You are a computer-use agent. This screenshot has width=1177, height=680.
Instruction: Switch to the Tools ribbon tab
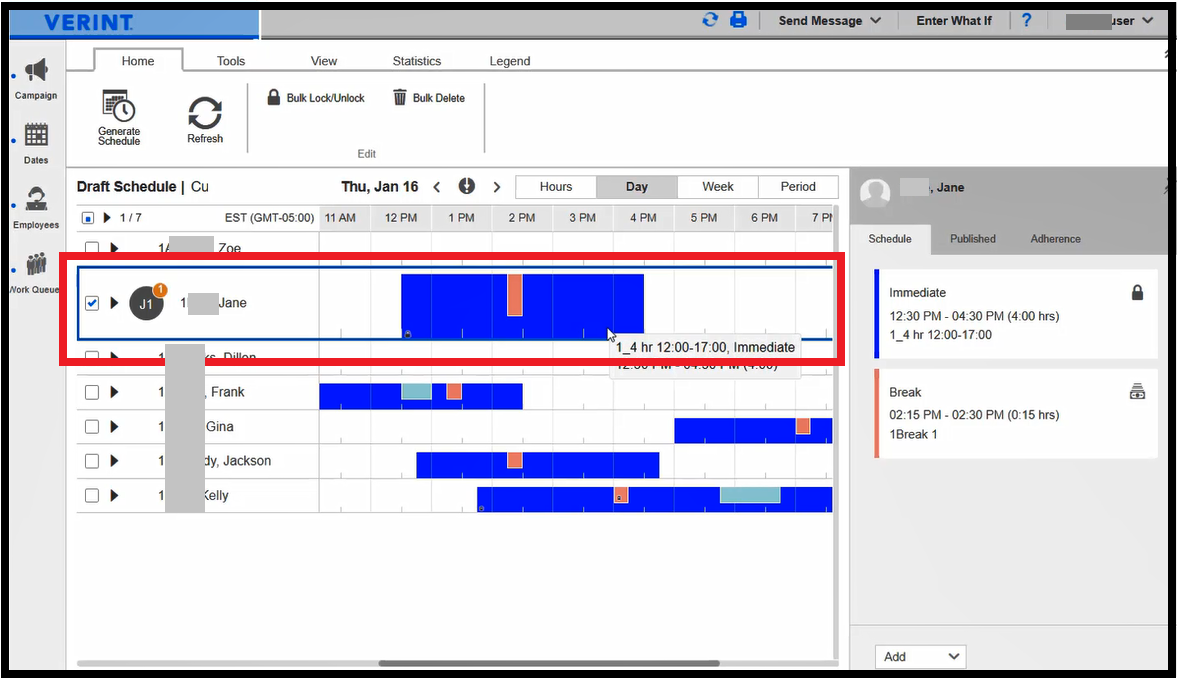pos(230,61)
